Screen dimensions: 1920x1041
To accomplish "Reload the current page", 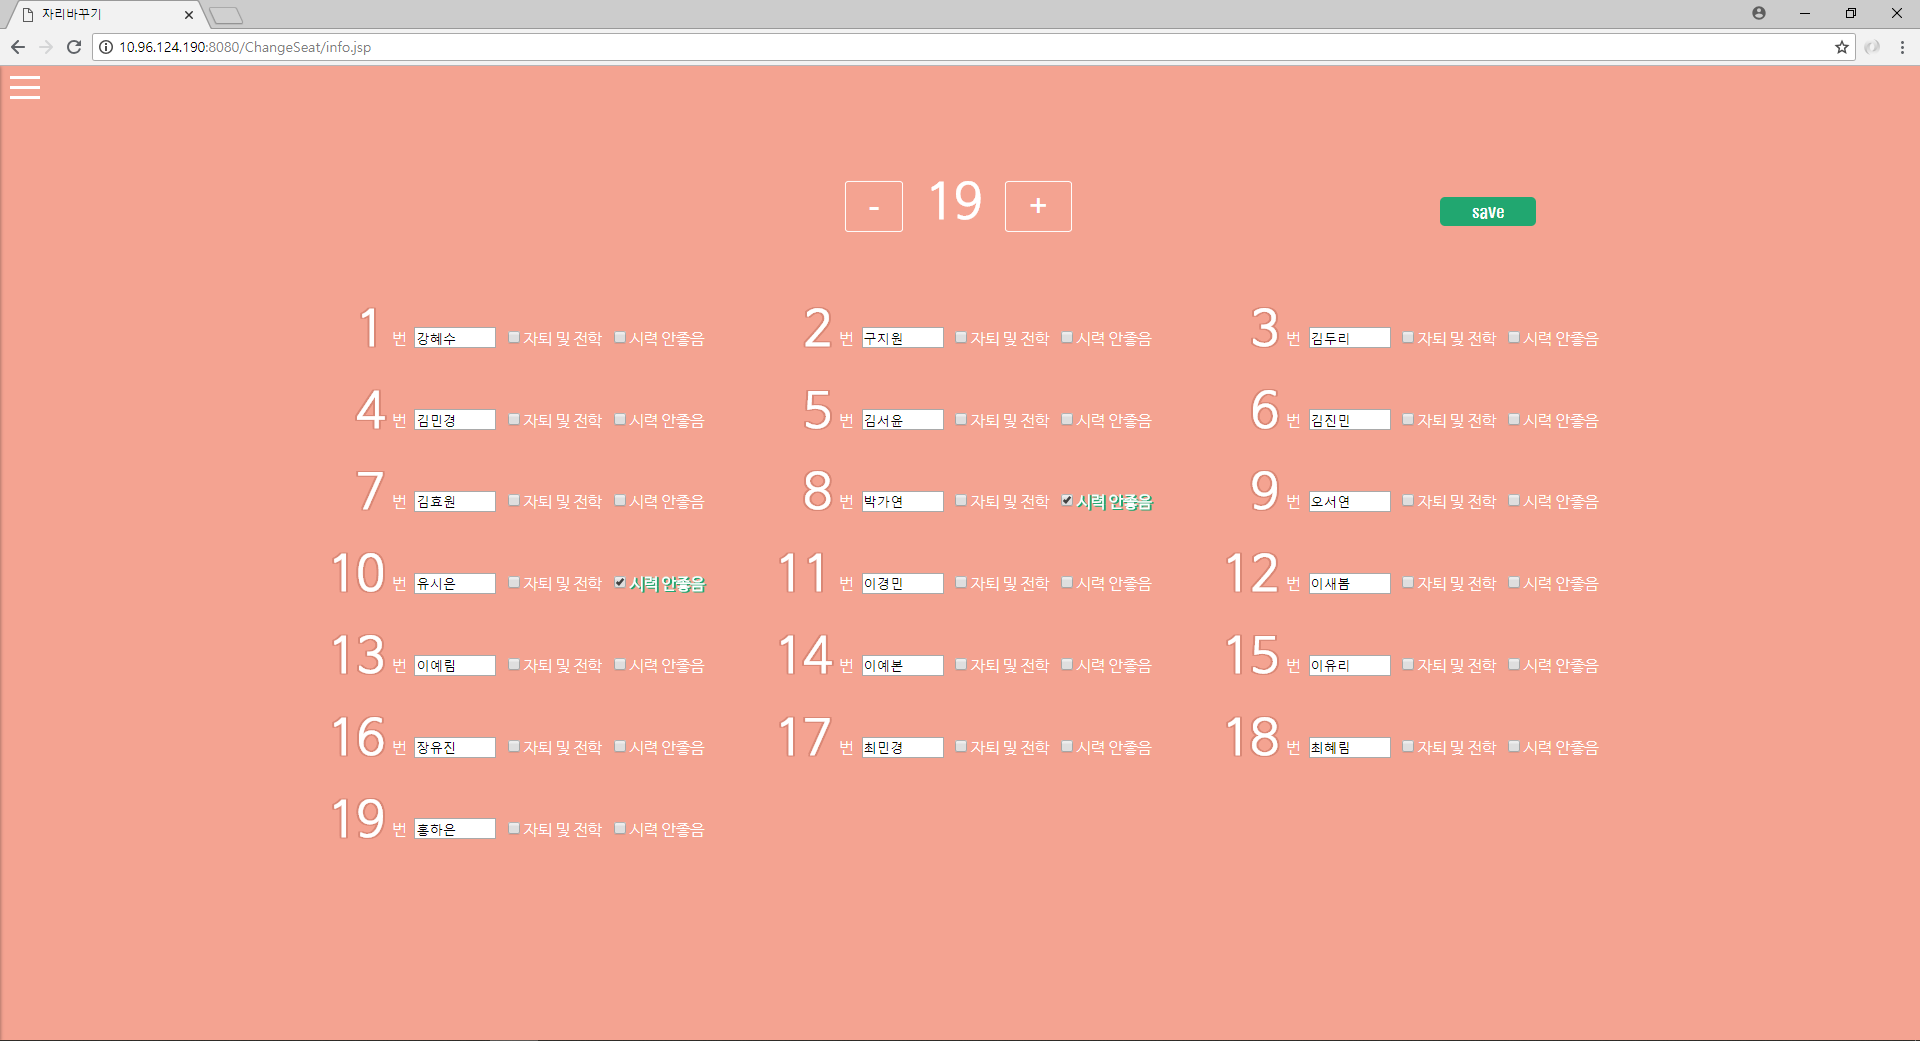I will pyautogui.click(x=73, y=46).
